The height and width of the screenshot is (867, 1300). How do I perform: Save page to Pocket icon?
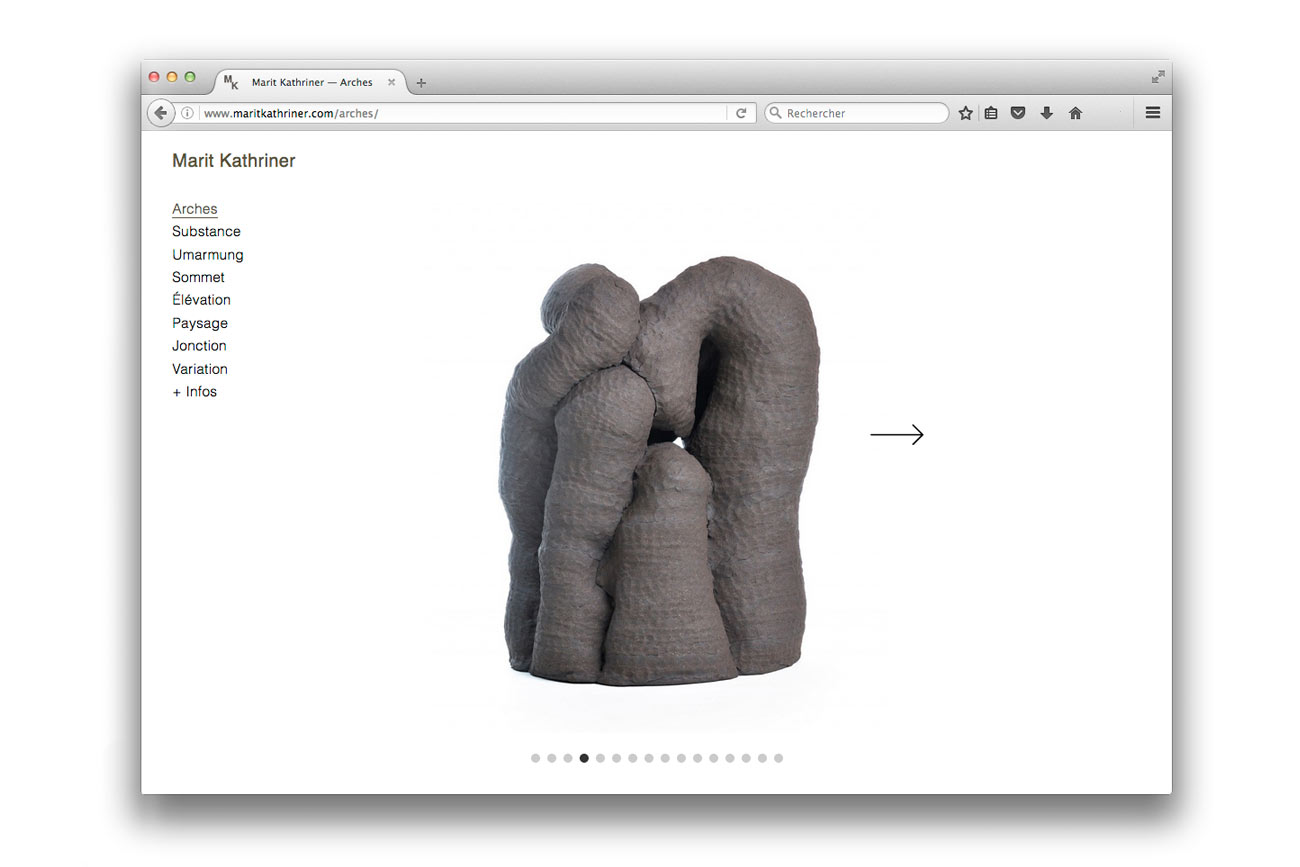click(x=1018, y=113)
